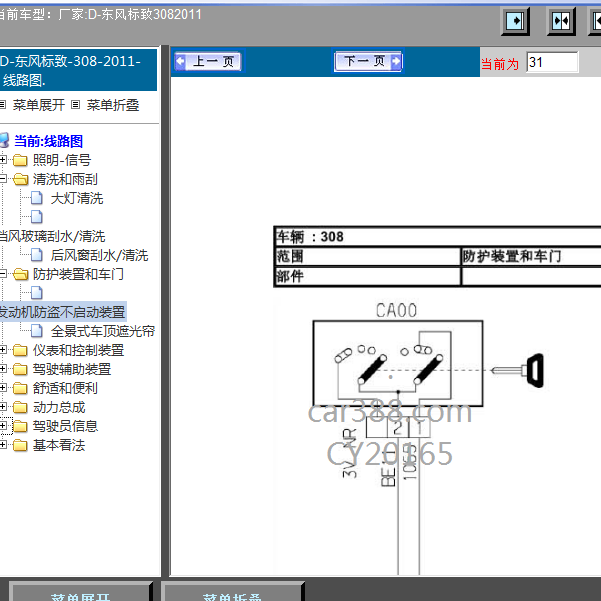
Task: Go to next page with 下一页 button
Action: pos(368,61)
